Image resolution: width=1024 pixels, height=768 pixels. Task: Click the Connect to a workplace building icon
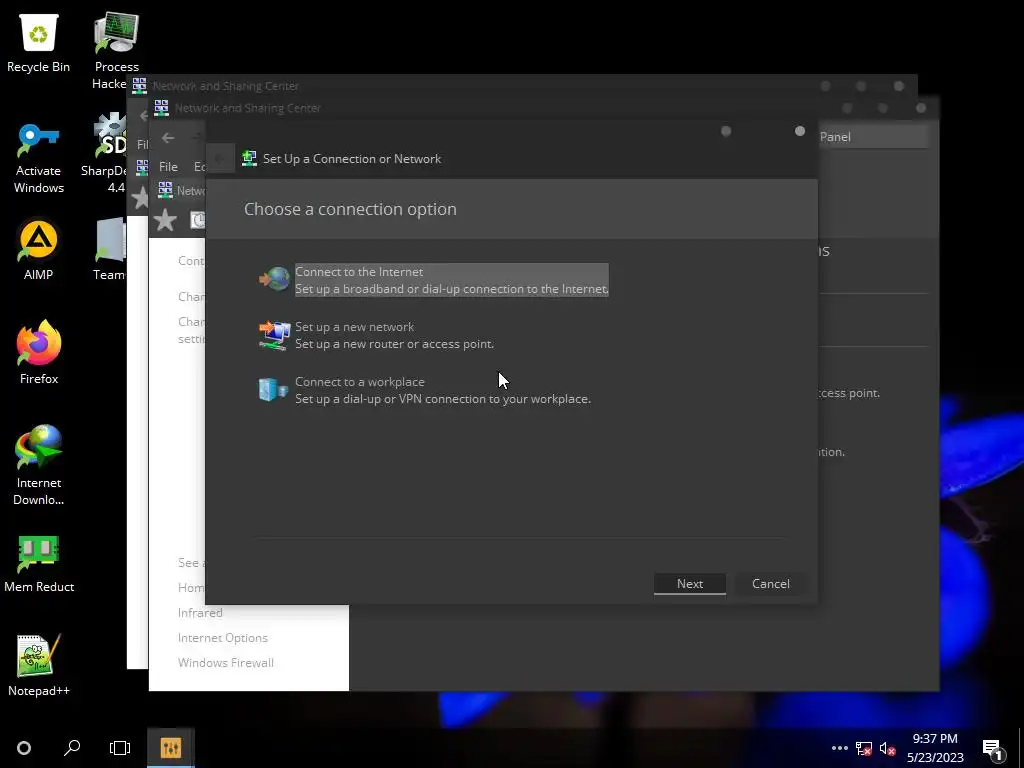point(273,390)
